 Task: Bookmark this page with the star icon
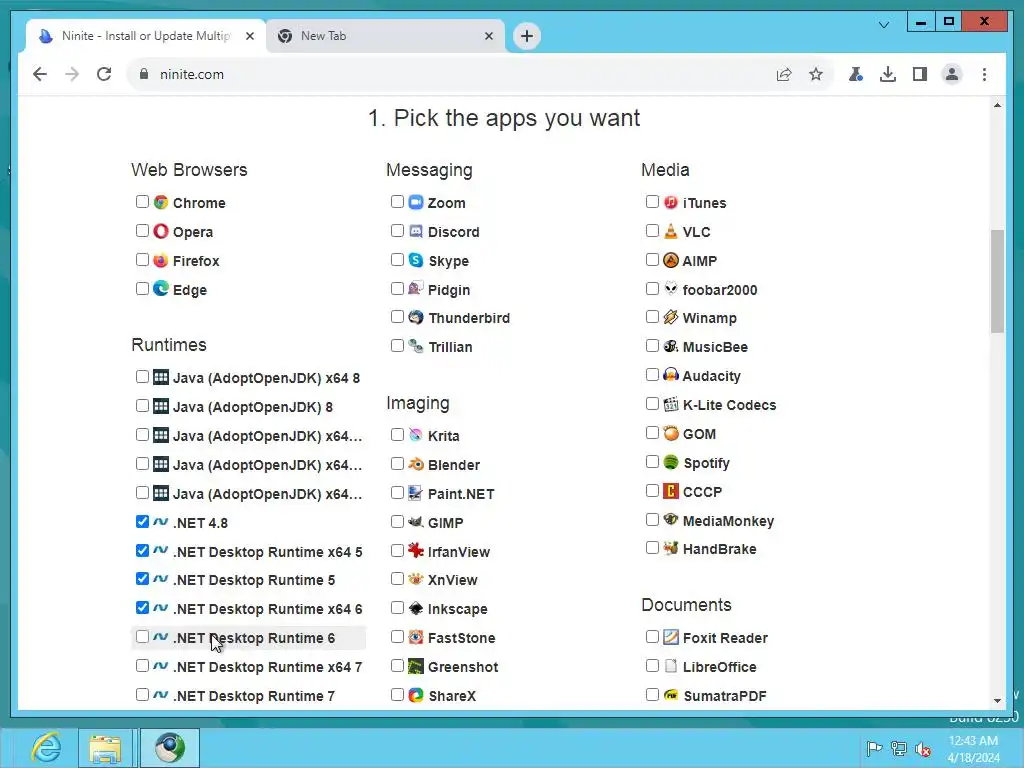click(816, 74)
